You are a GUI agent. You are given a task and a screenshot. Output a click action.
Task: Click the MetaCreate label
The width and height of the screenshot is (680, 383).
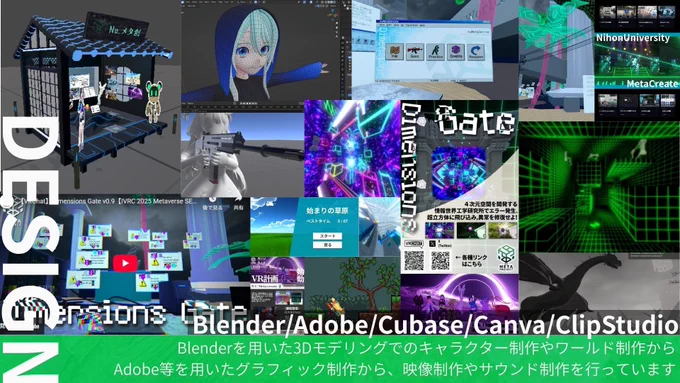click(652, 83)
